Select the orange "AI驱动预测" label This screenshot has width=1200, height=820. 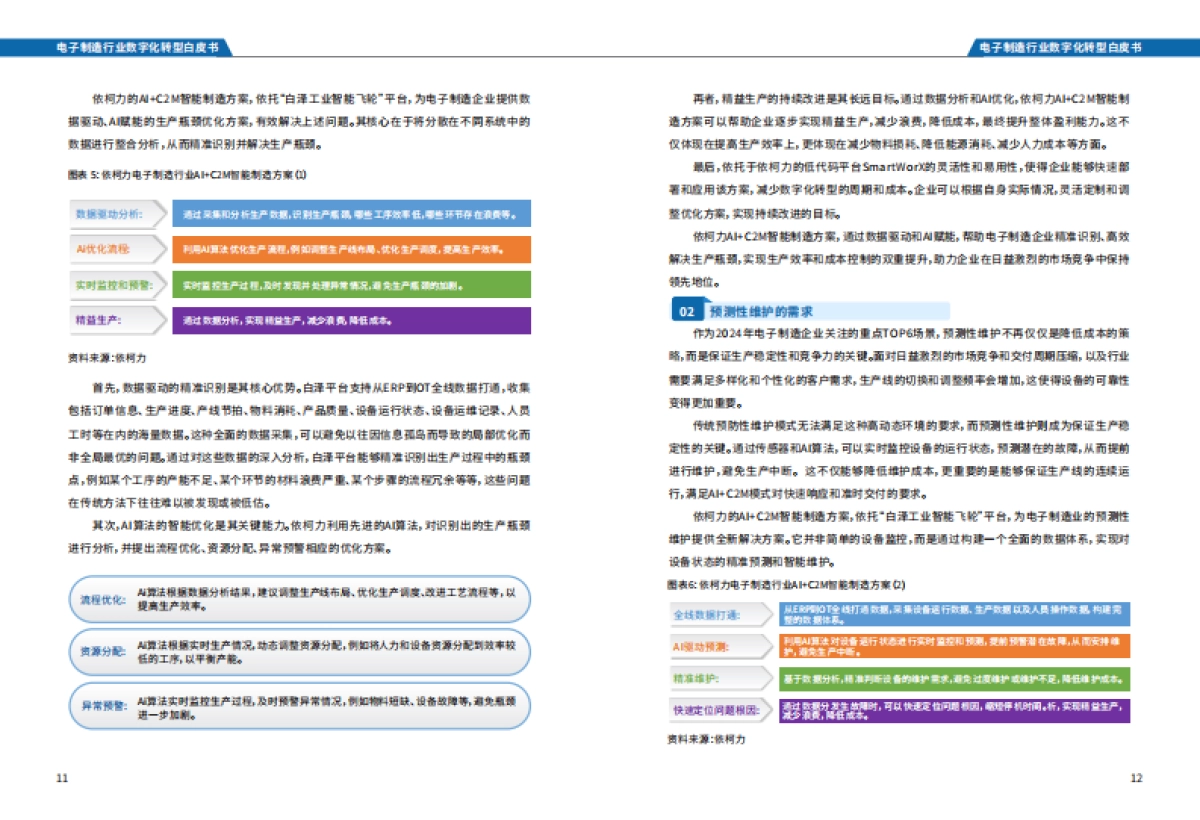pos(704,646)
